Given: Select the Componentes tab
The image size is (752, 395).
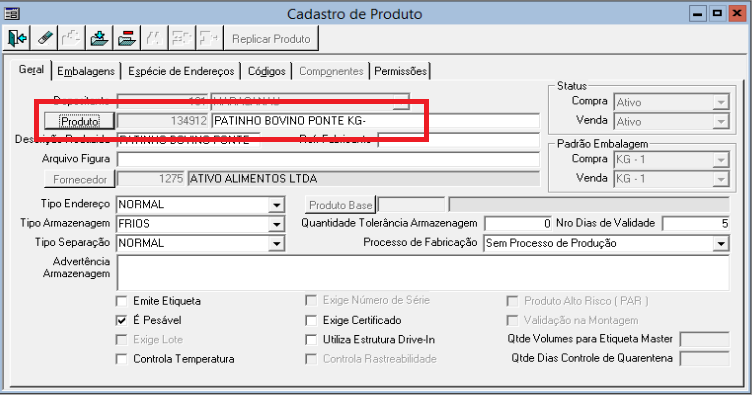Looking at the screenshot, I should pyautogui.click(x=331, y=71).
